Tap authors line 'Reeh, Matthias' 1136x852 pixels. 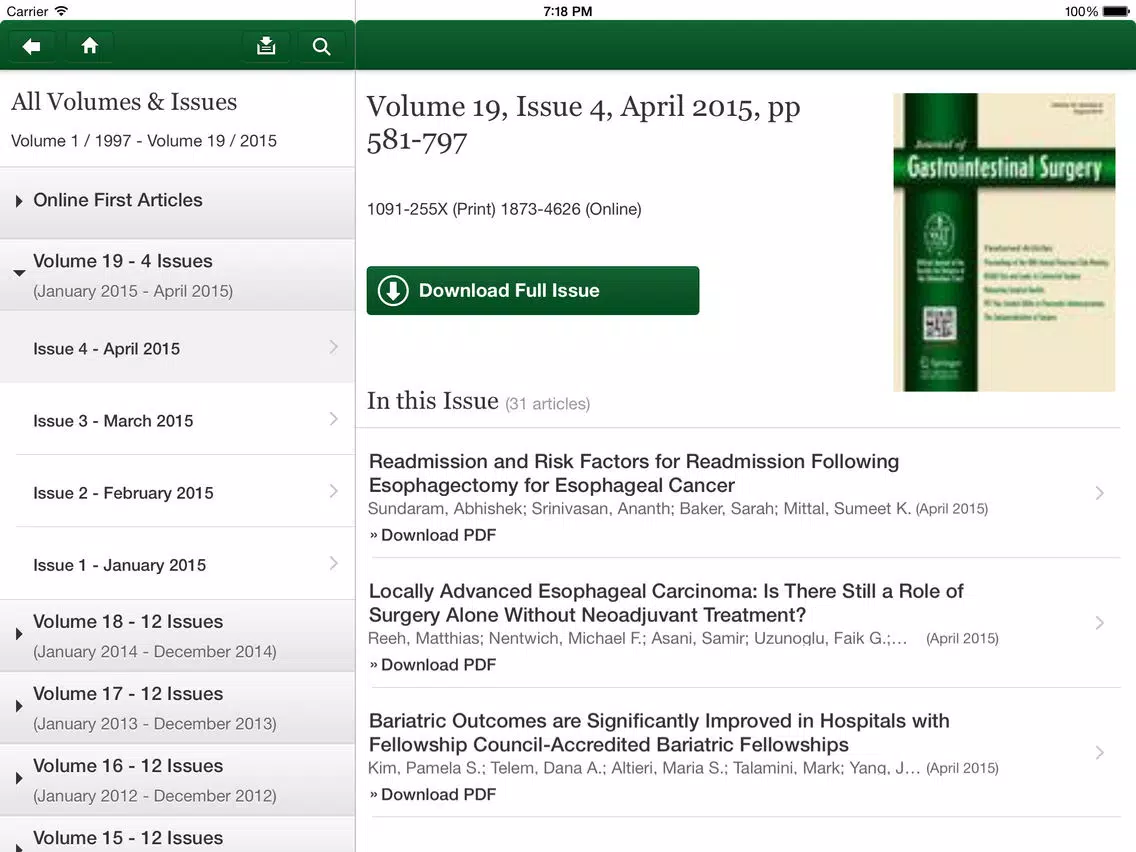[638, 638]
